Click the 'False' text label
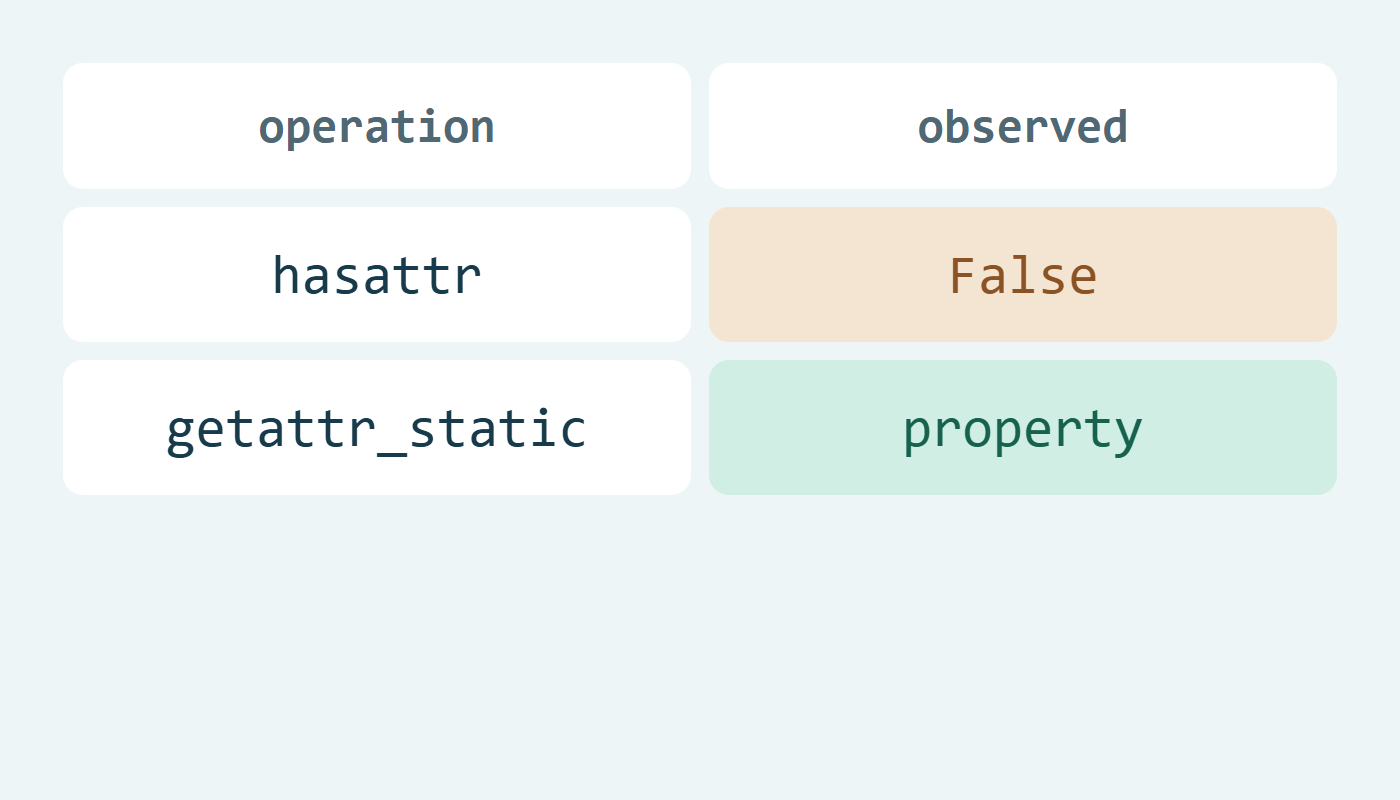The height and width of the screenshot is (800, 1400). [1023, 275]
